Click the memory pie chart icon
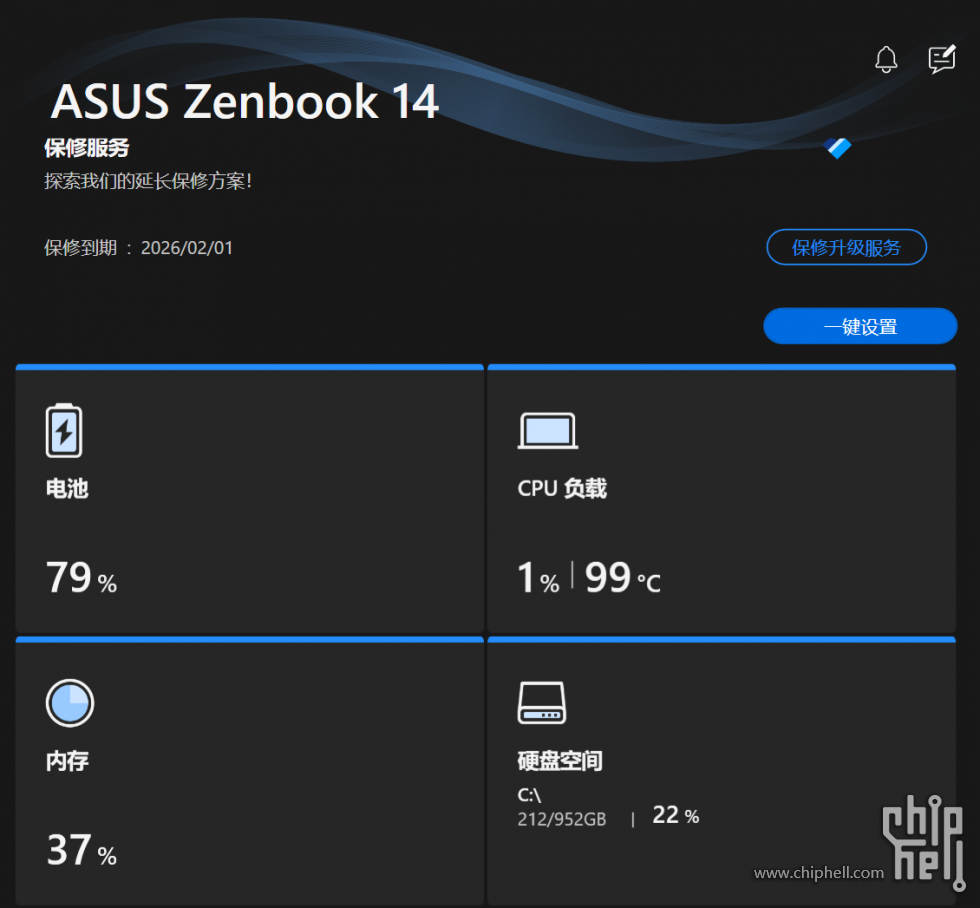980x908 pixels. (x=70, y=703)
